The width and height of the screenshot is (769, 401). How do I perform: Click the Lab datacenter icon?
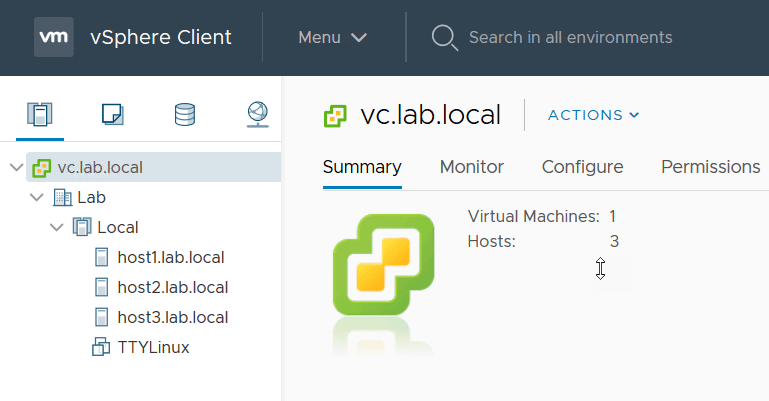click(x=62, y=198)
